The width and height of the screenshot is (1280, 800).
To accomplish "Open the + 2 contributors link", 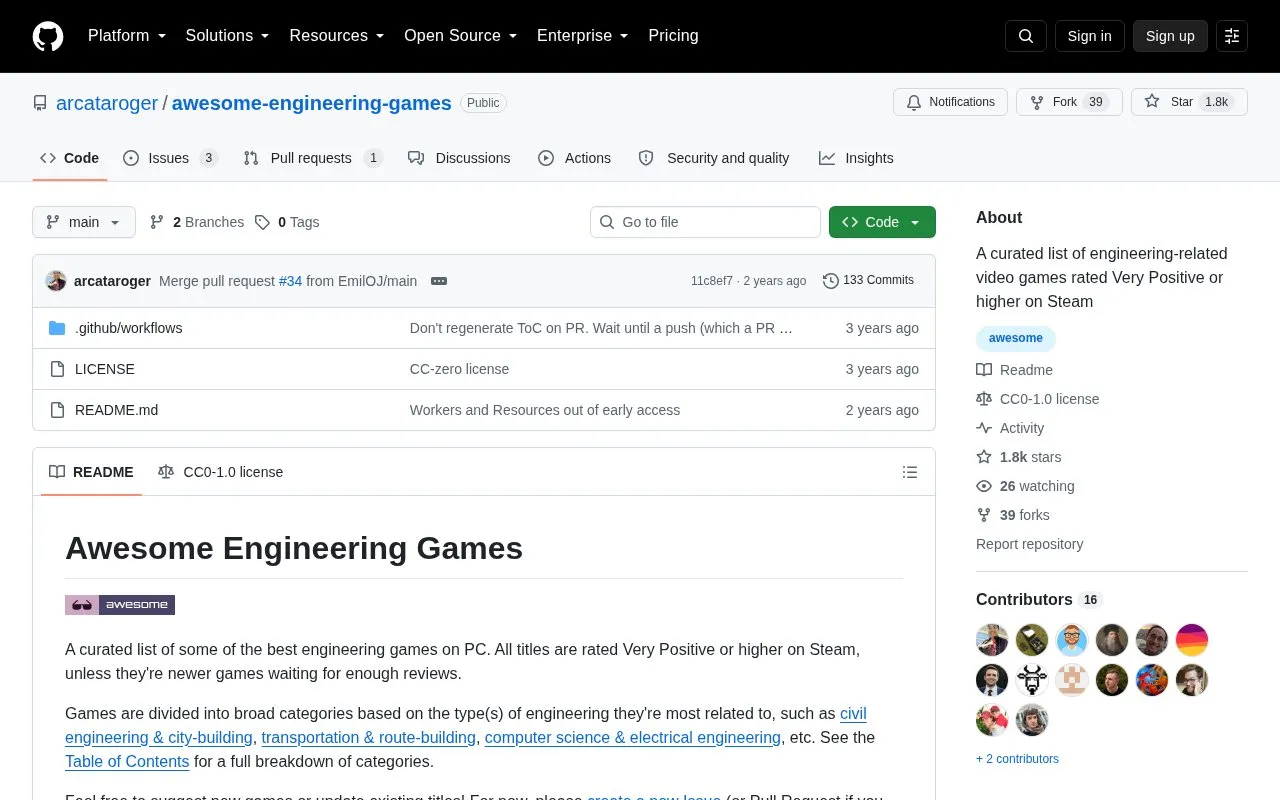I will click(x=1017, y=759).
